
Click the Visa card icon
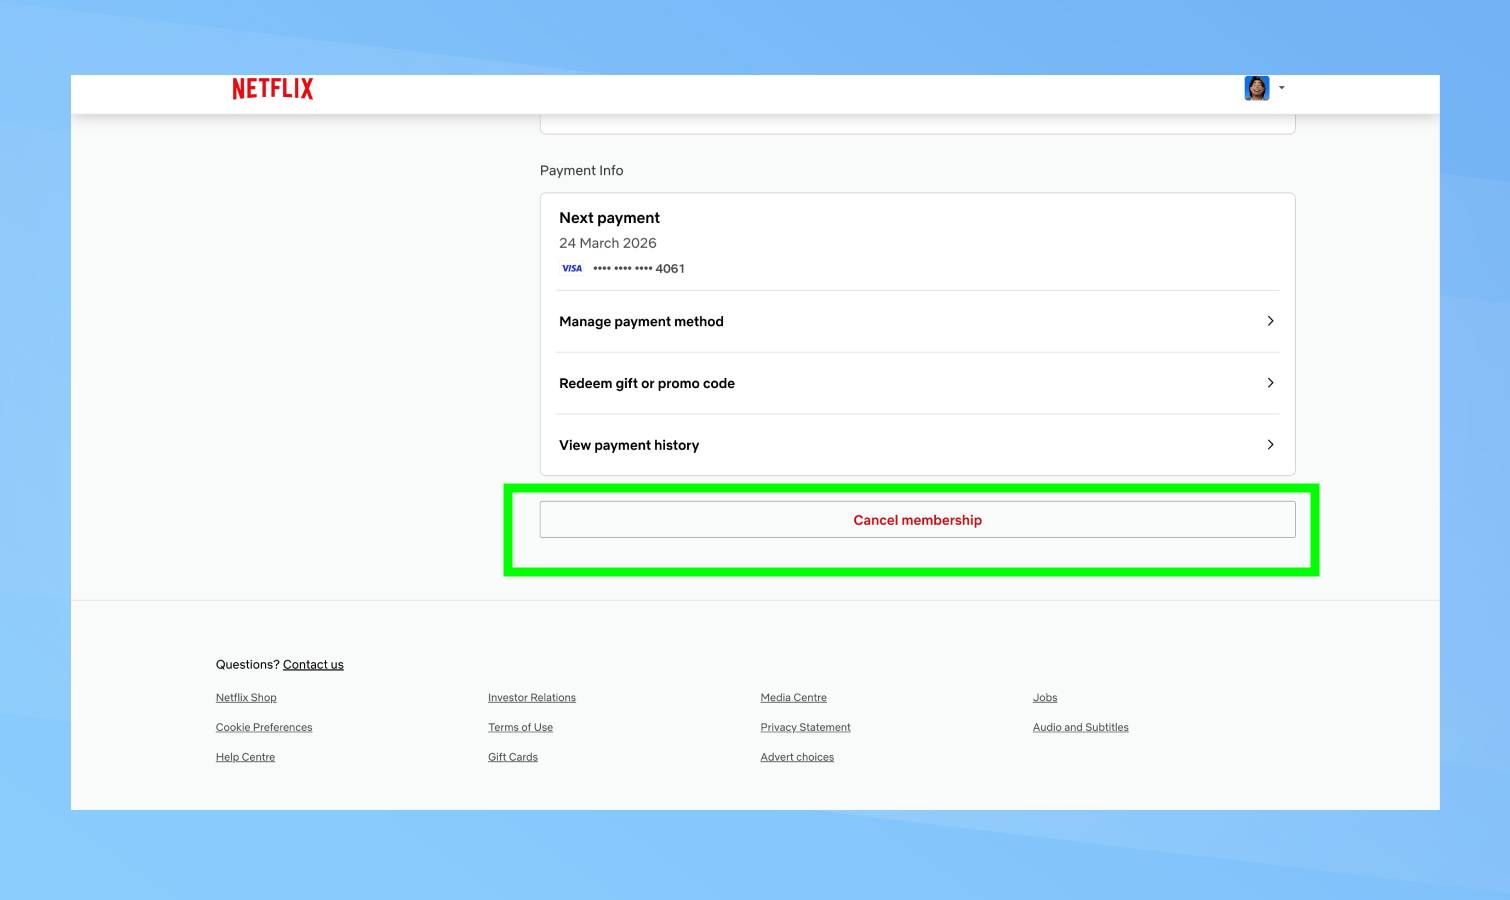tap(572, 268)
